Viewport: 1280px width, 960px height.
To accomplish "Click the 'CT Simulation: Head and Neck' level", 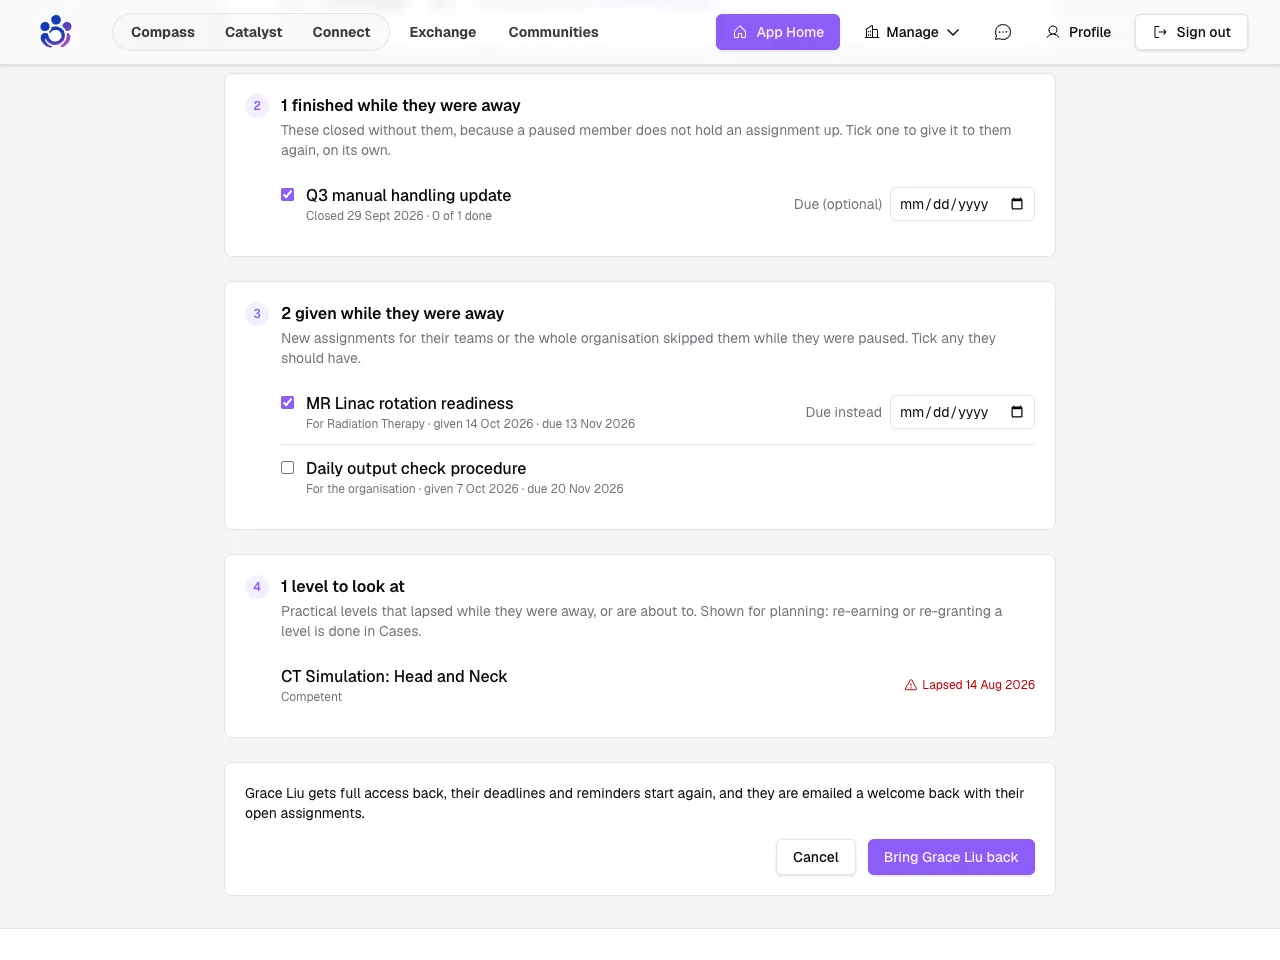I will (x=394, y=676).
